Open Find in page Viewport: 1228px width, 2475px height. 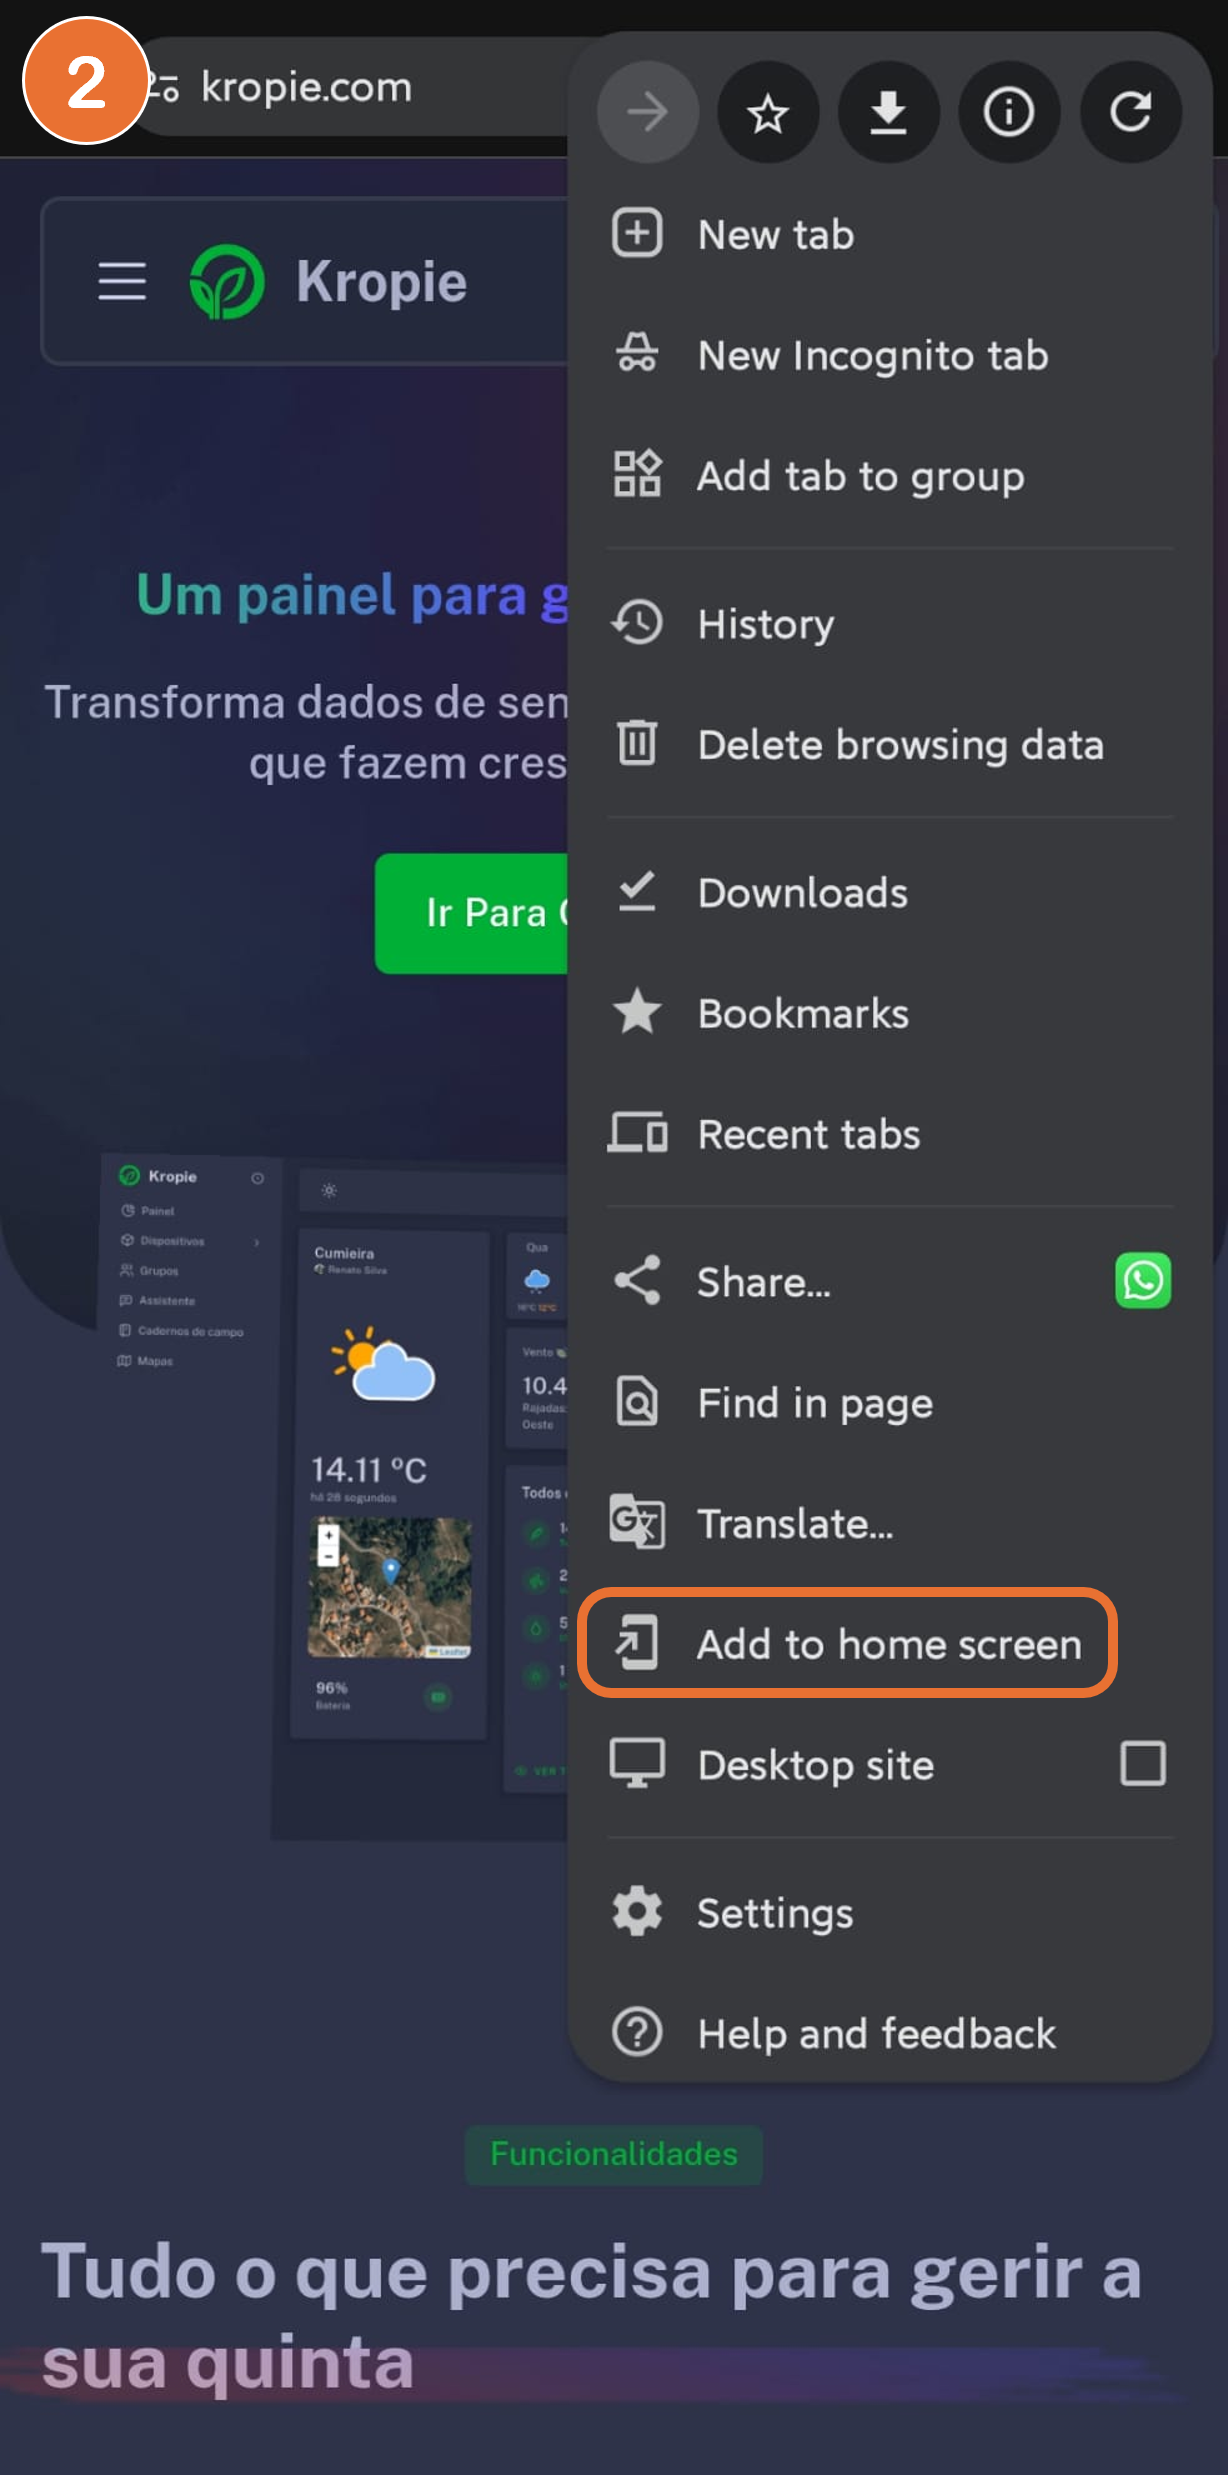click(x=815, y=1403)
